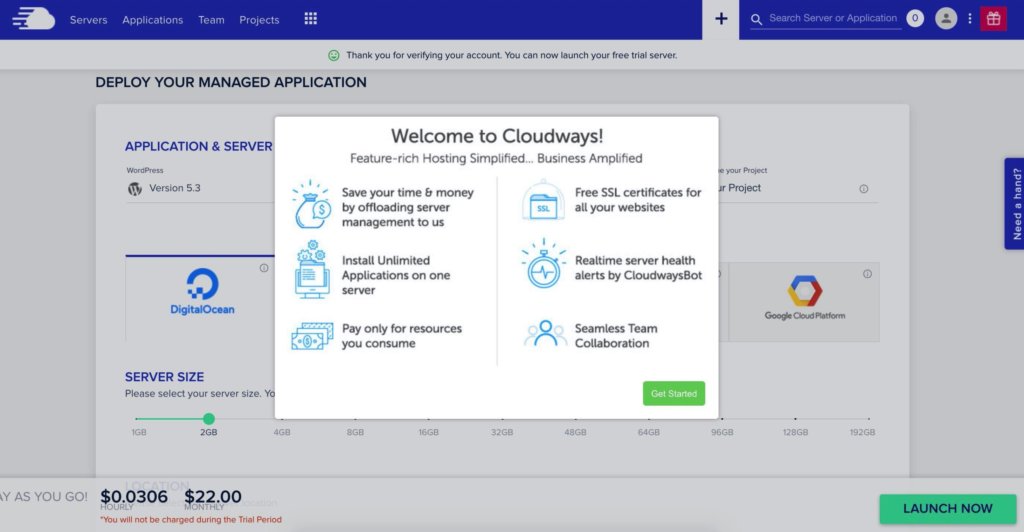Viewport: 1024px width, 532px height.
Task: Click the $0.0306 hourly price
Action: 134,497
